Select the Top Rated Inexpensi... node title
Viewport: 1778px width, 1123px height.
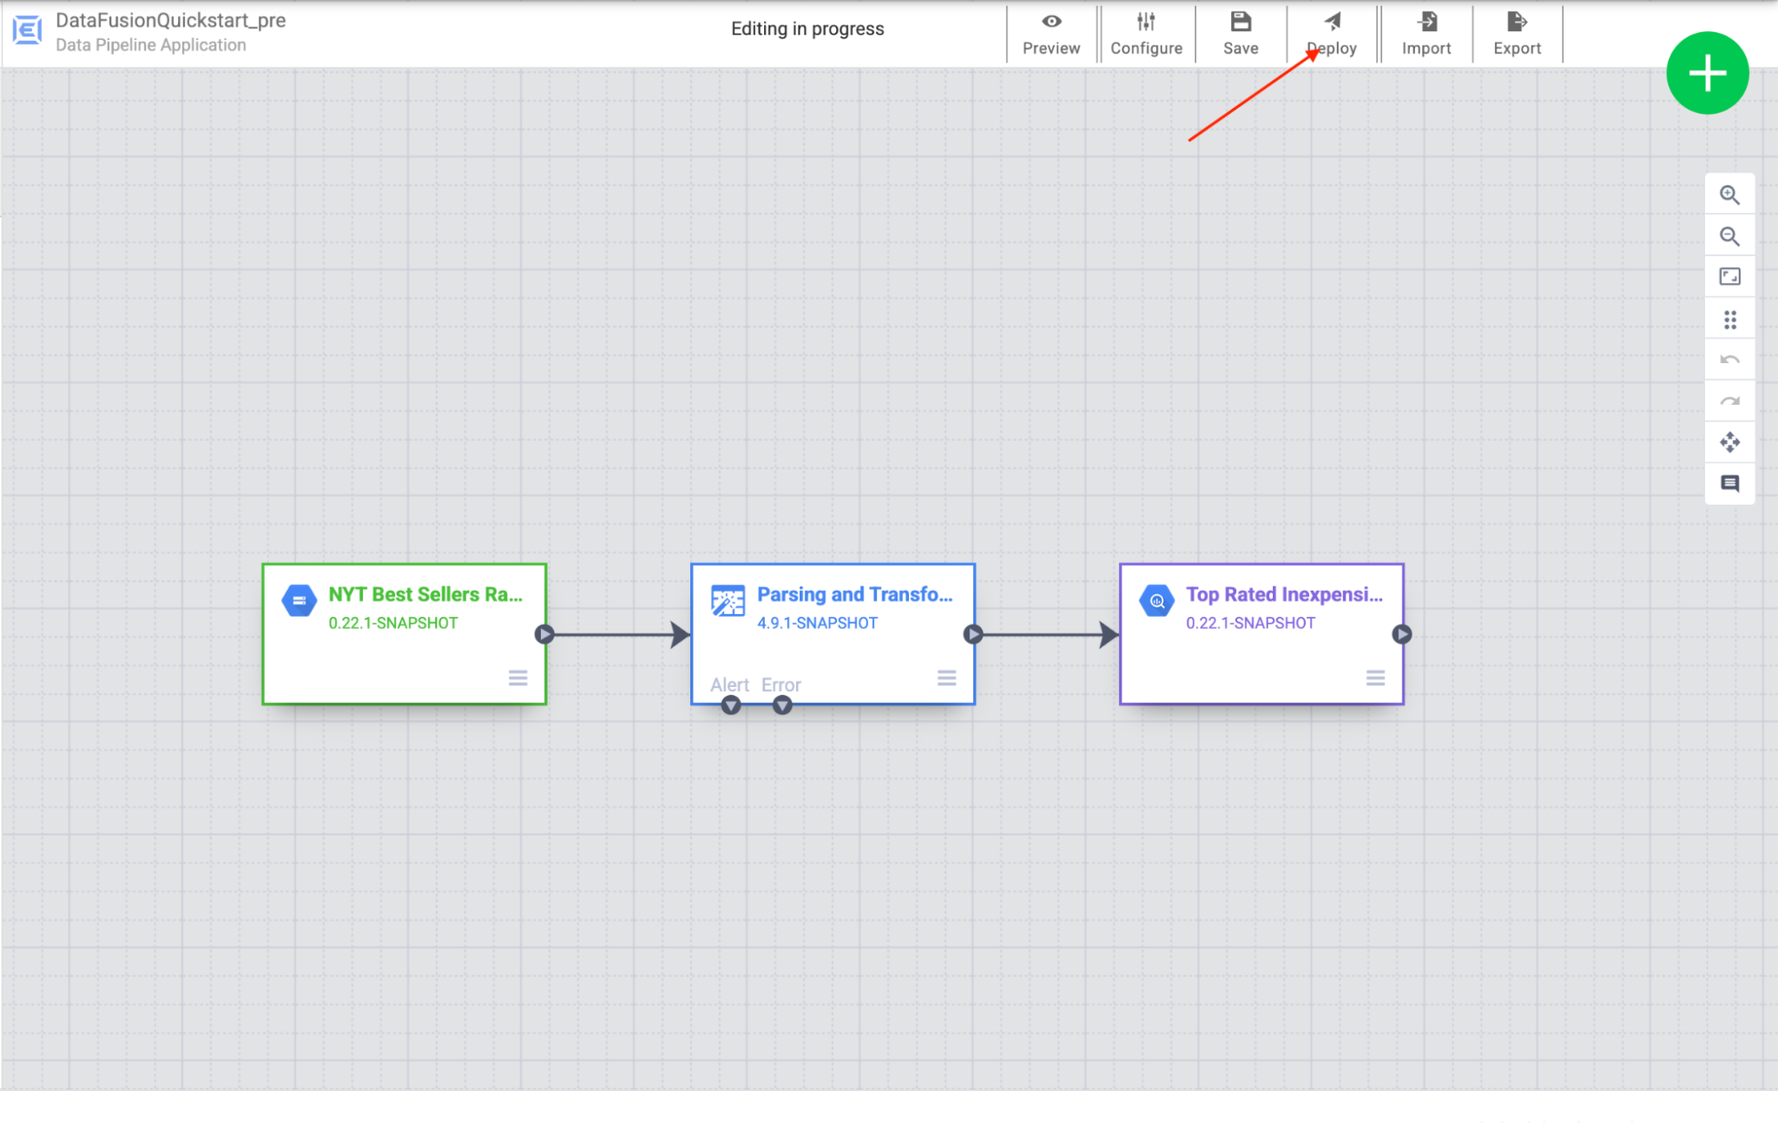click(x=1284, y=594)
